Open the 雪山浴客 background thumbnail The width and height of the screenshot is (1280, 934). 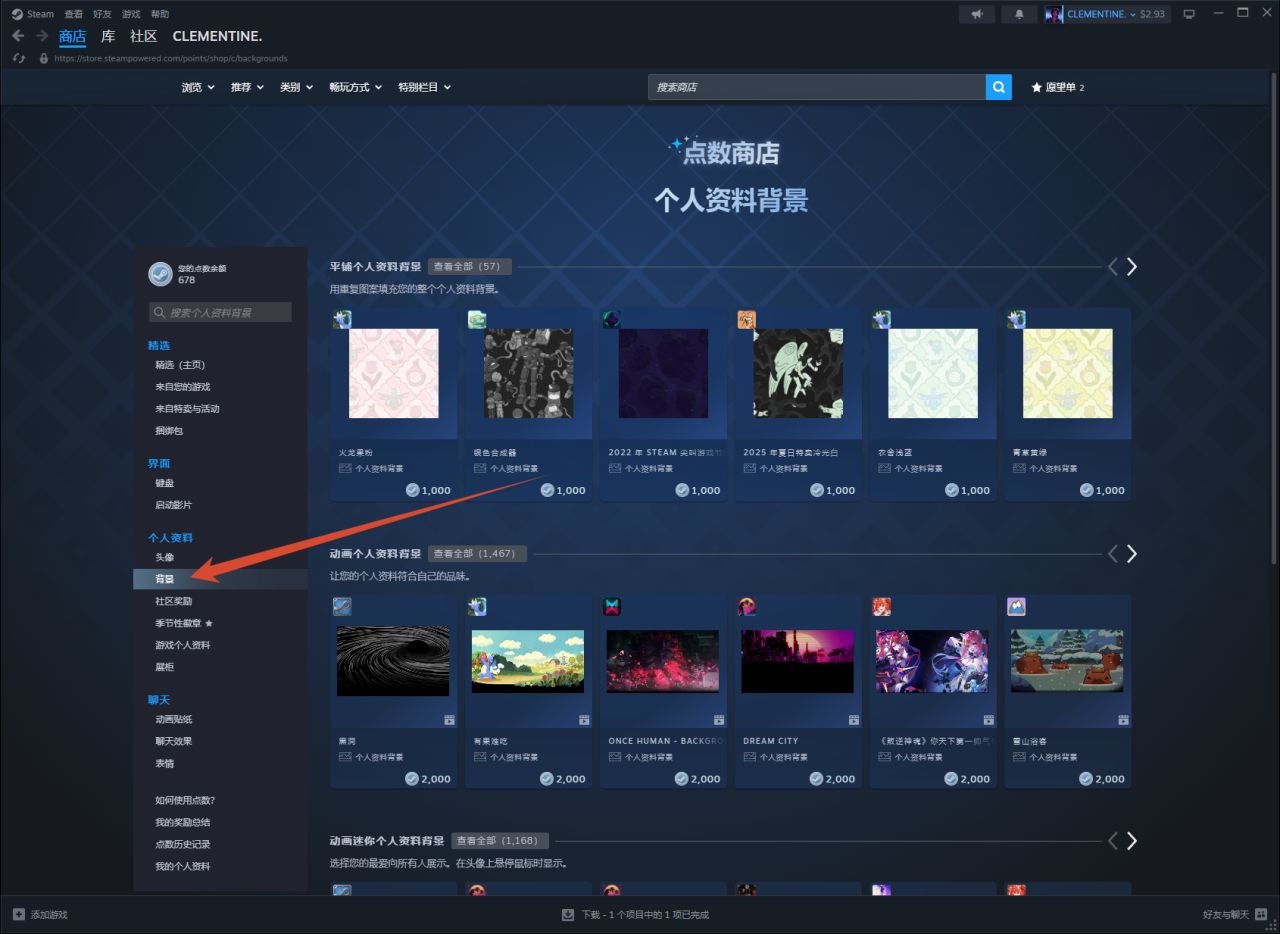1067,662
